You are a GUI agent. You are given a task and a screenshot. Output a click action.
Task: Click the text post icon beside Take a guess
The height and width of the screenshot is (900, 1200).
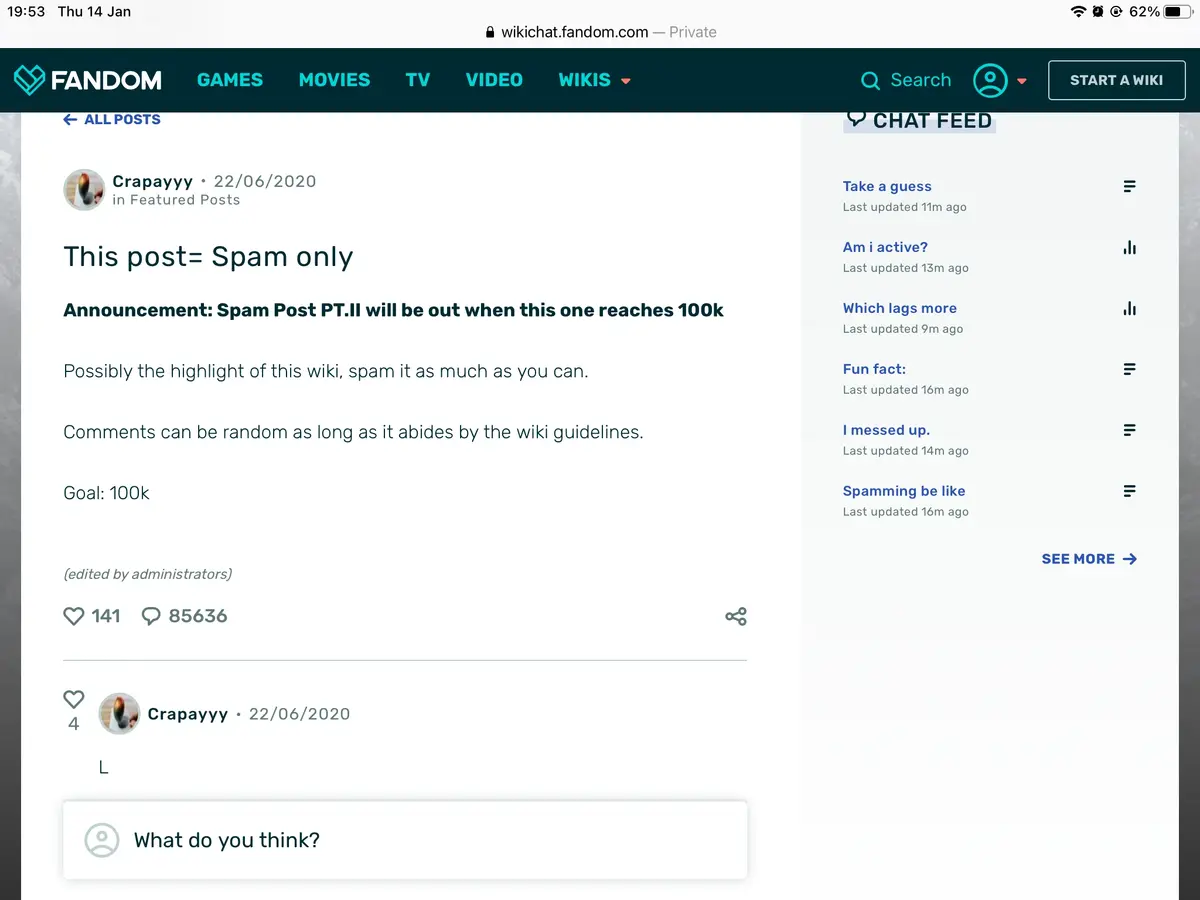[1129, 186]
